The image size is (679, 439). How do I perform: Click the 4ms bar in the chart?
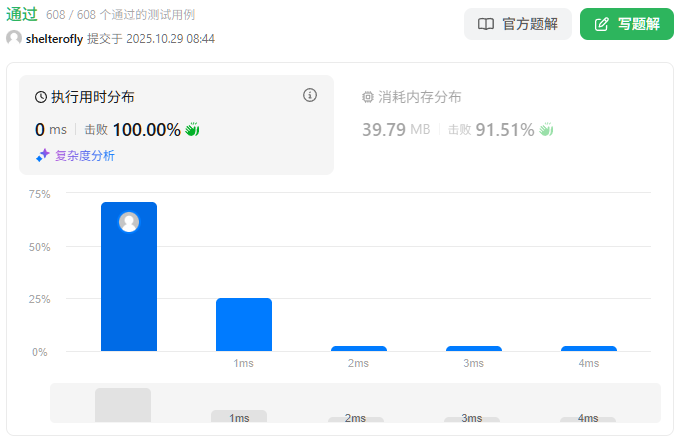coord(589,348)
